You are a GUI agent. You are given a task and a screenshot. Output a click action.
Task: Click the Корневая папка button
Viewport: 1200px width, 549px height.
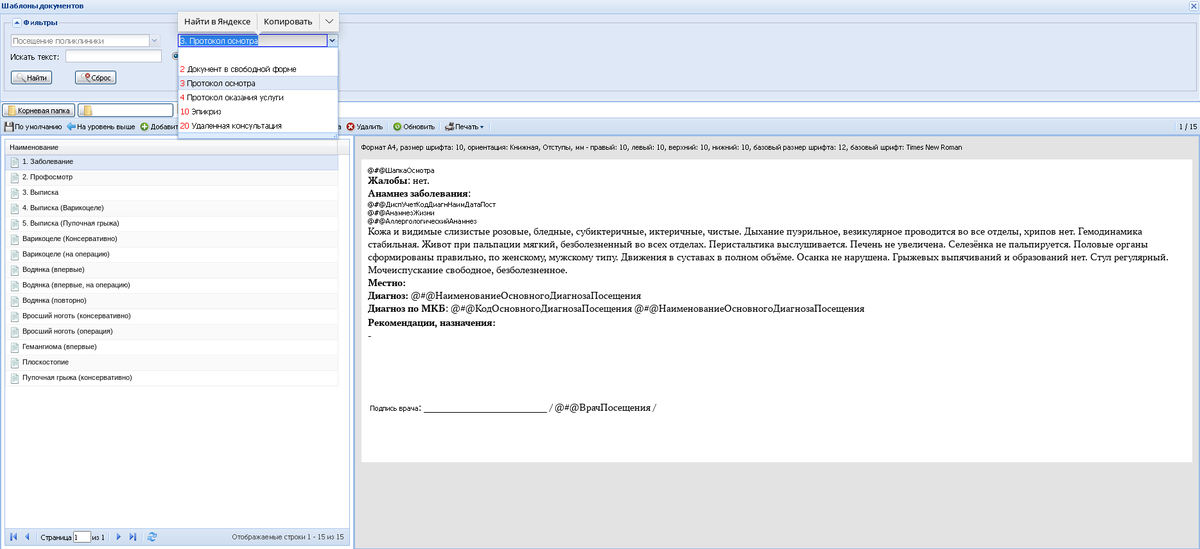point(39,111)
